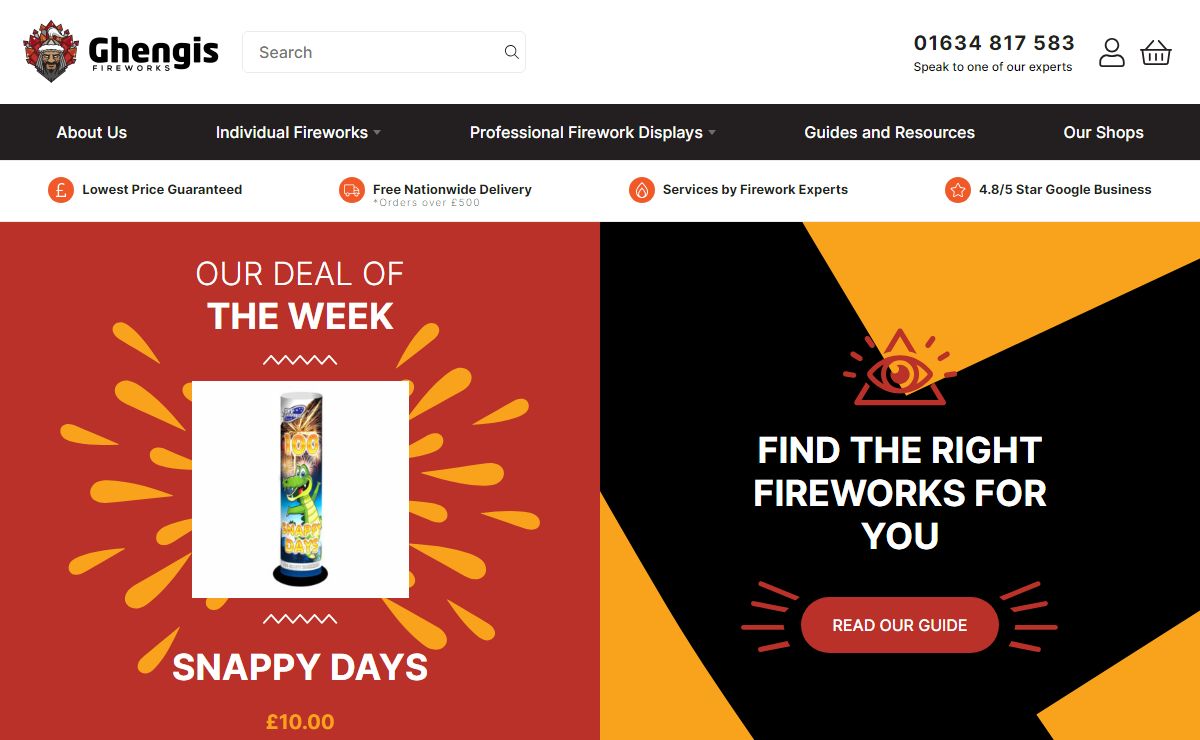The width and height of the screenshot is (1200, 740).
Task: Open the shopping basket icon
Action: pos(1156,52)
